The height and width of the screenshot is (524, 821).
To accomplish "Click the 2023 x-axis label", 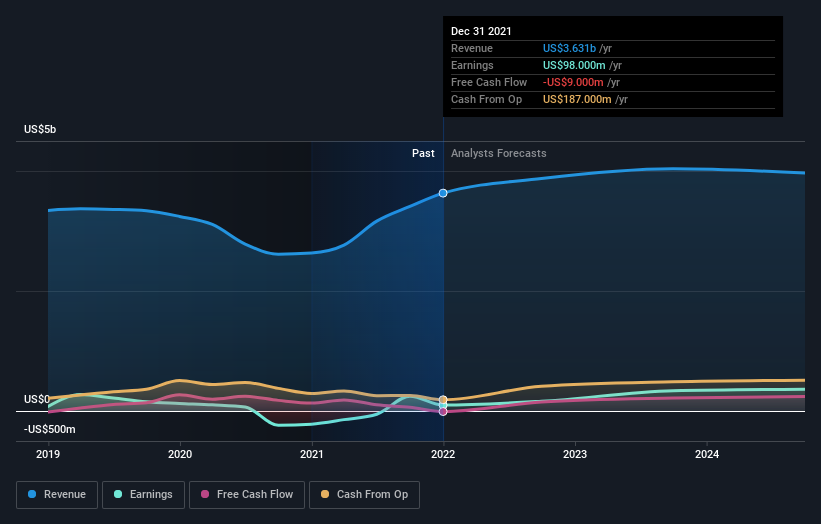I will [575, 454].
